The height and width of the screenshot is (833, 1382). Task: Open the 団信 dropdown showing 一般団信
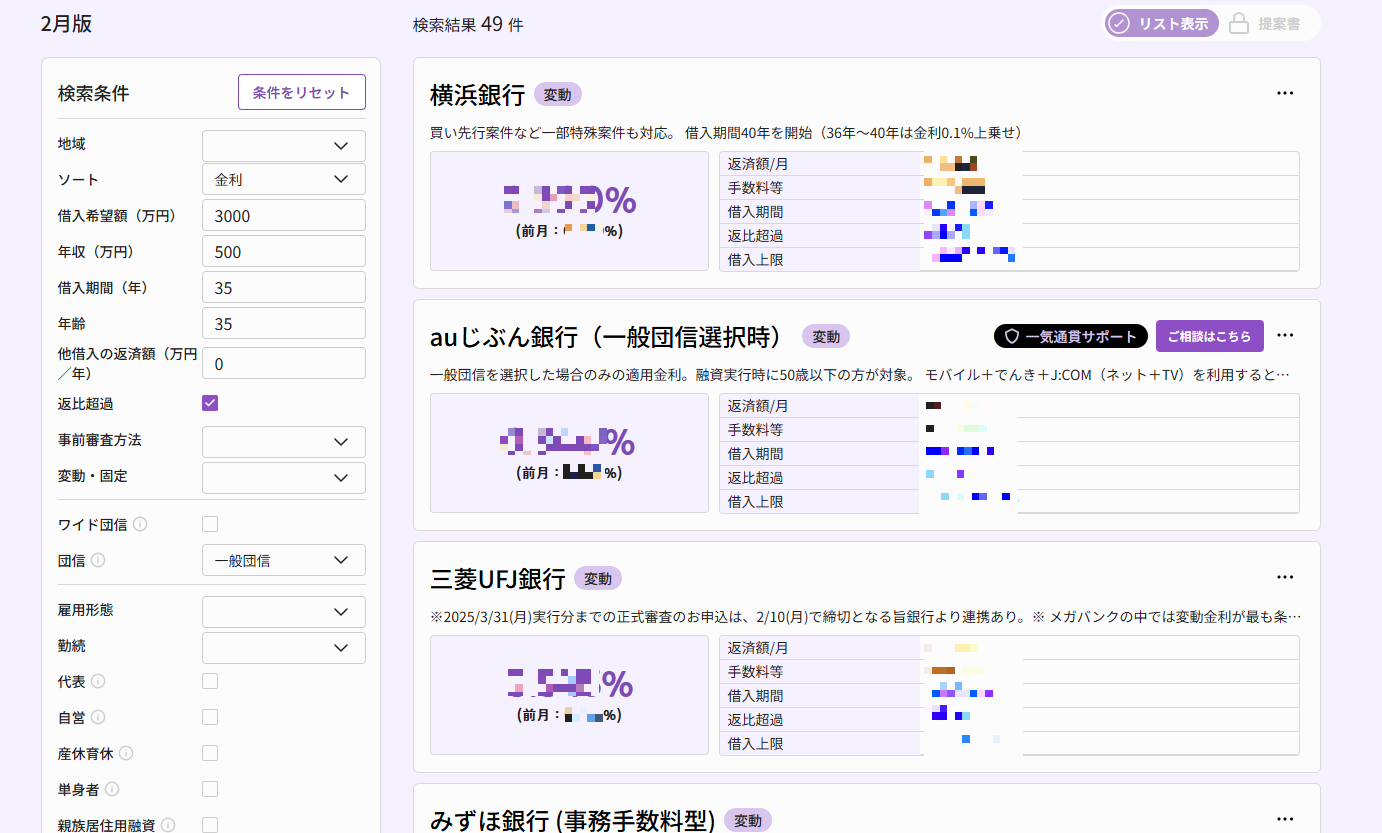coord(284,560)
